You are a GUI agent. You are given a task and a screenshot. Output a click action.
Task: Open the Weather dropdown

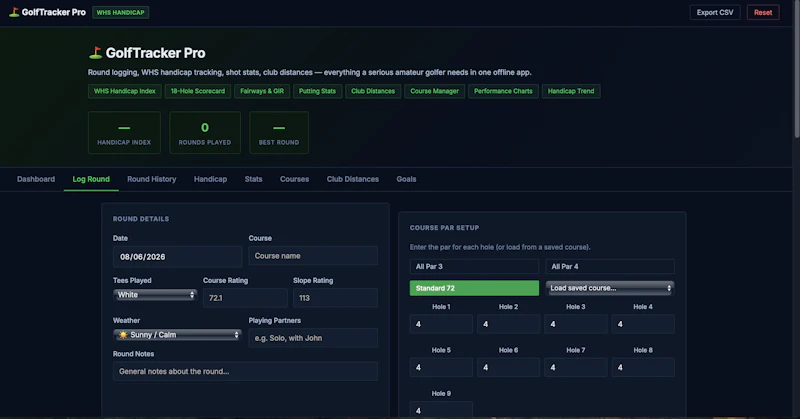tap(177, 335)
